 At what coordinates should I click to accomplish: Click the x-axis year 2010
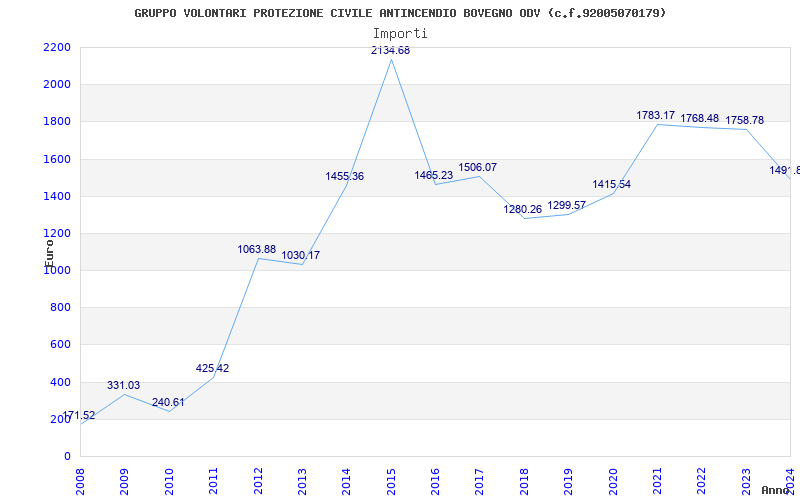click(169, 481)
